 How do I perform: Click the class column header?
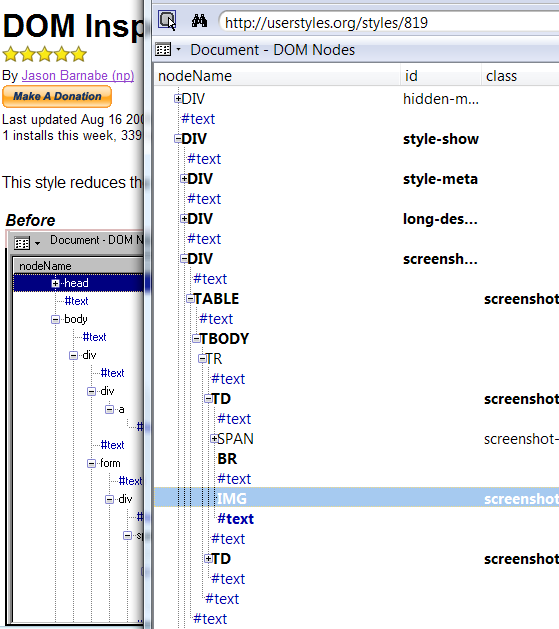coord(521,76)
